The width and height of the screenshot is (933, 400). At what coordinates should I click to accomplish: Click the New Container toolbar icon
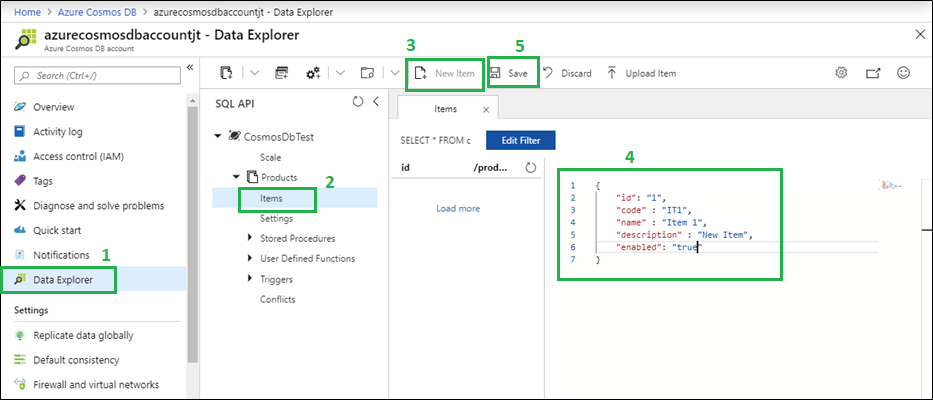coord(226,73)
